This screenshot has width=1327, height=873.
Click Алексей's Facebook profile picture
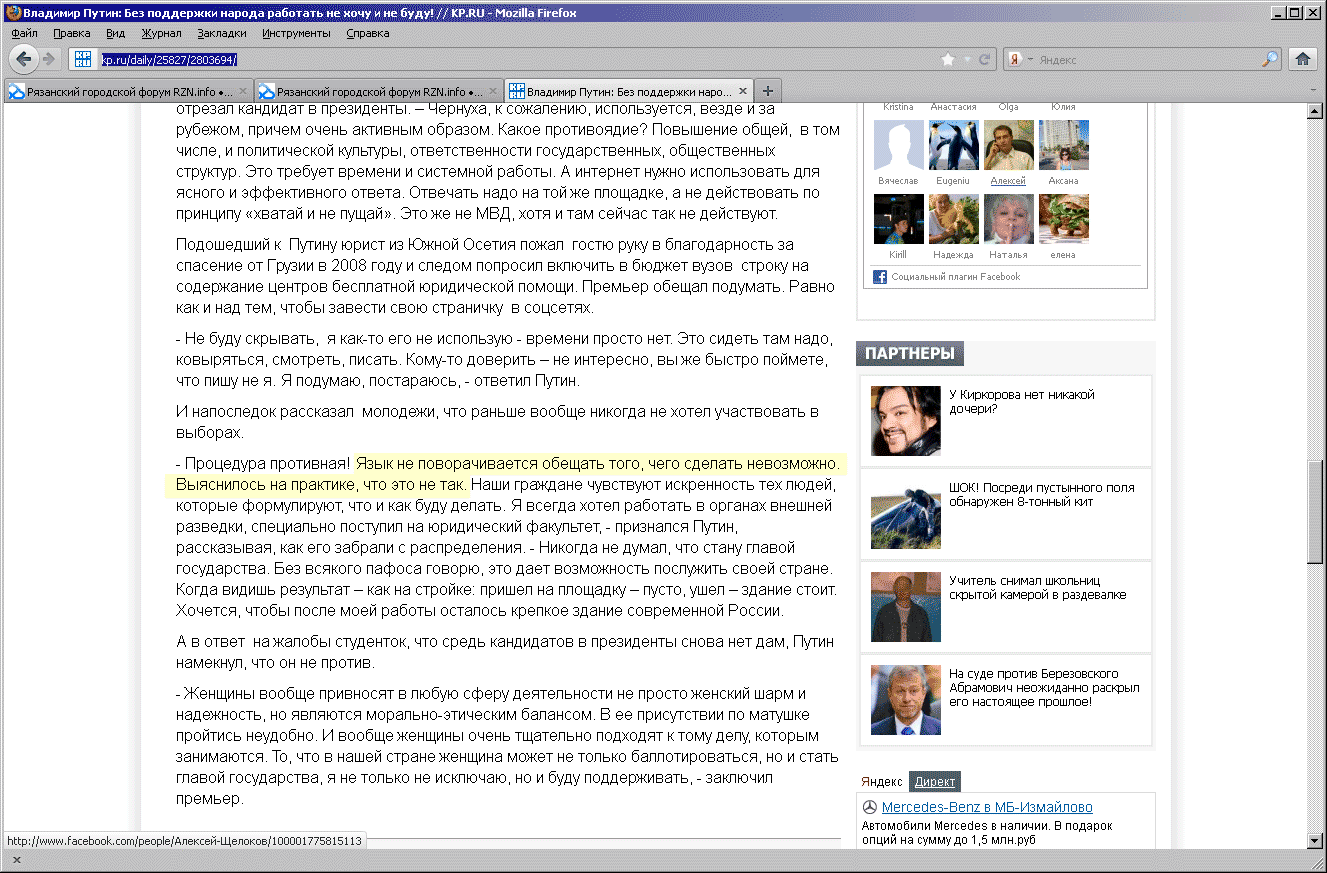tap(1008, 145)
